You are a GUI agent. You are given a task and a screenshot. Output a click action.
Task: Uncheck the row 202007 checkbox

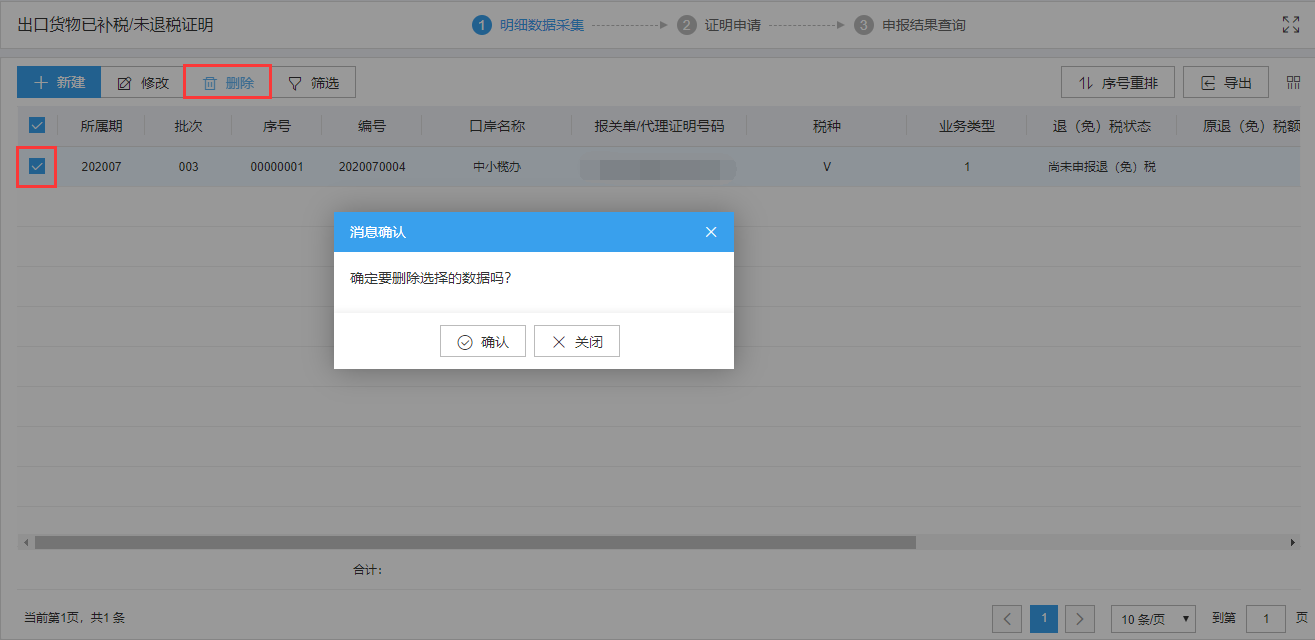point(37,167)
